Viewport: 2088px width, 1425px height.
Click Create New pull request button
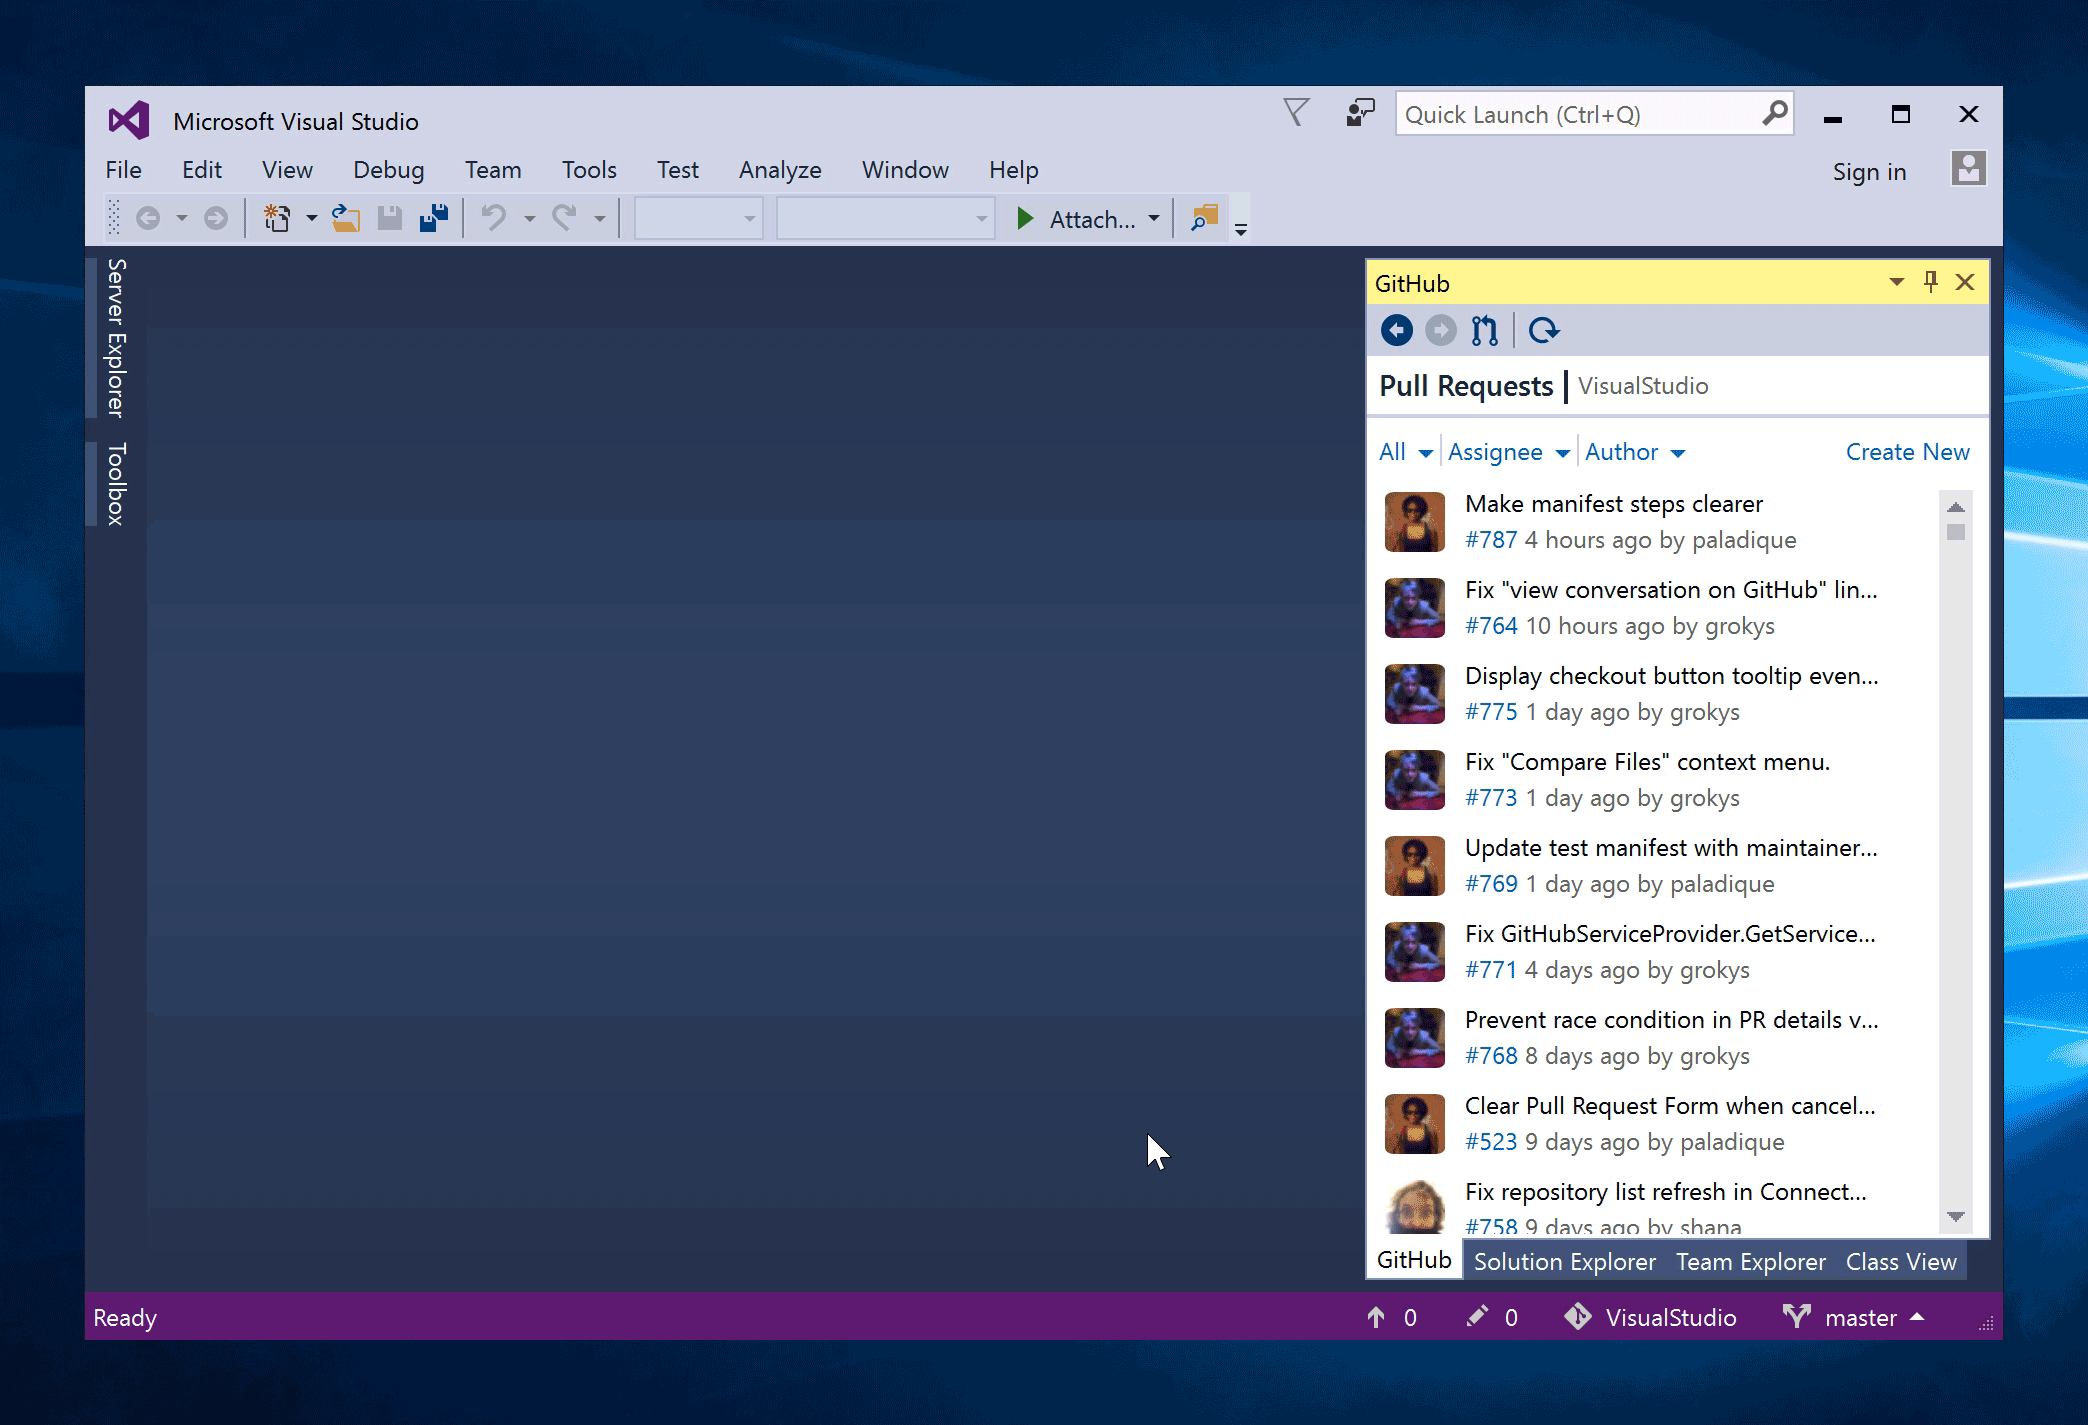(1906, 452)
